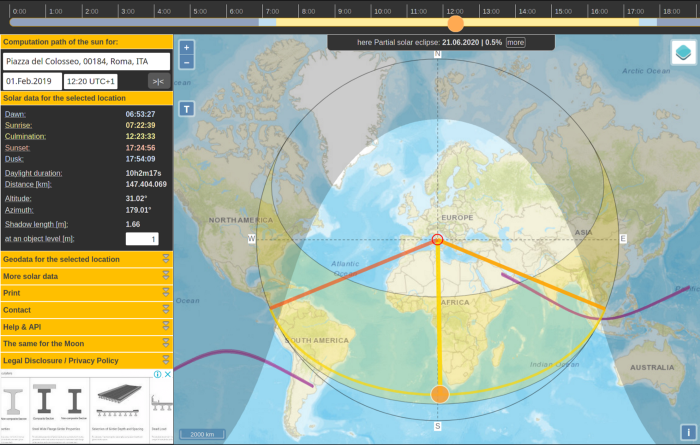This screenshot has width=700, height=445.
Task: Open the ad info icon
Action: pyautogui.click(x=158, y=374)
